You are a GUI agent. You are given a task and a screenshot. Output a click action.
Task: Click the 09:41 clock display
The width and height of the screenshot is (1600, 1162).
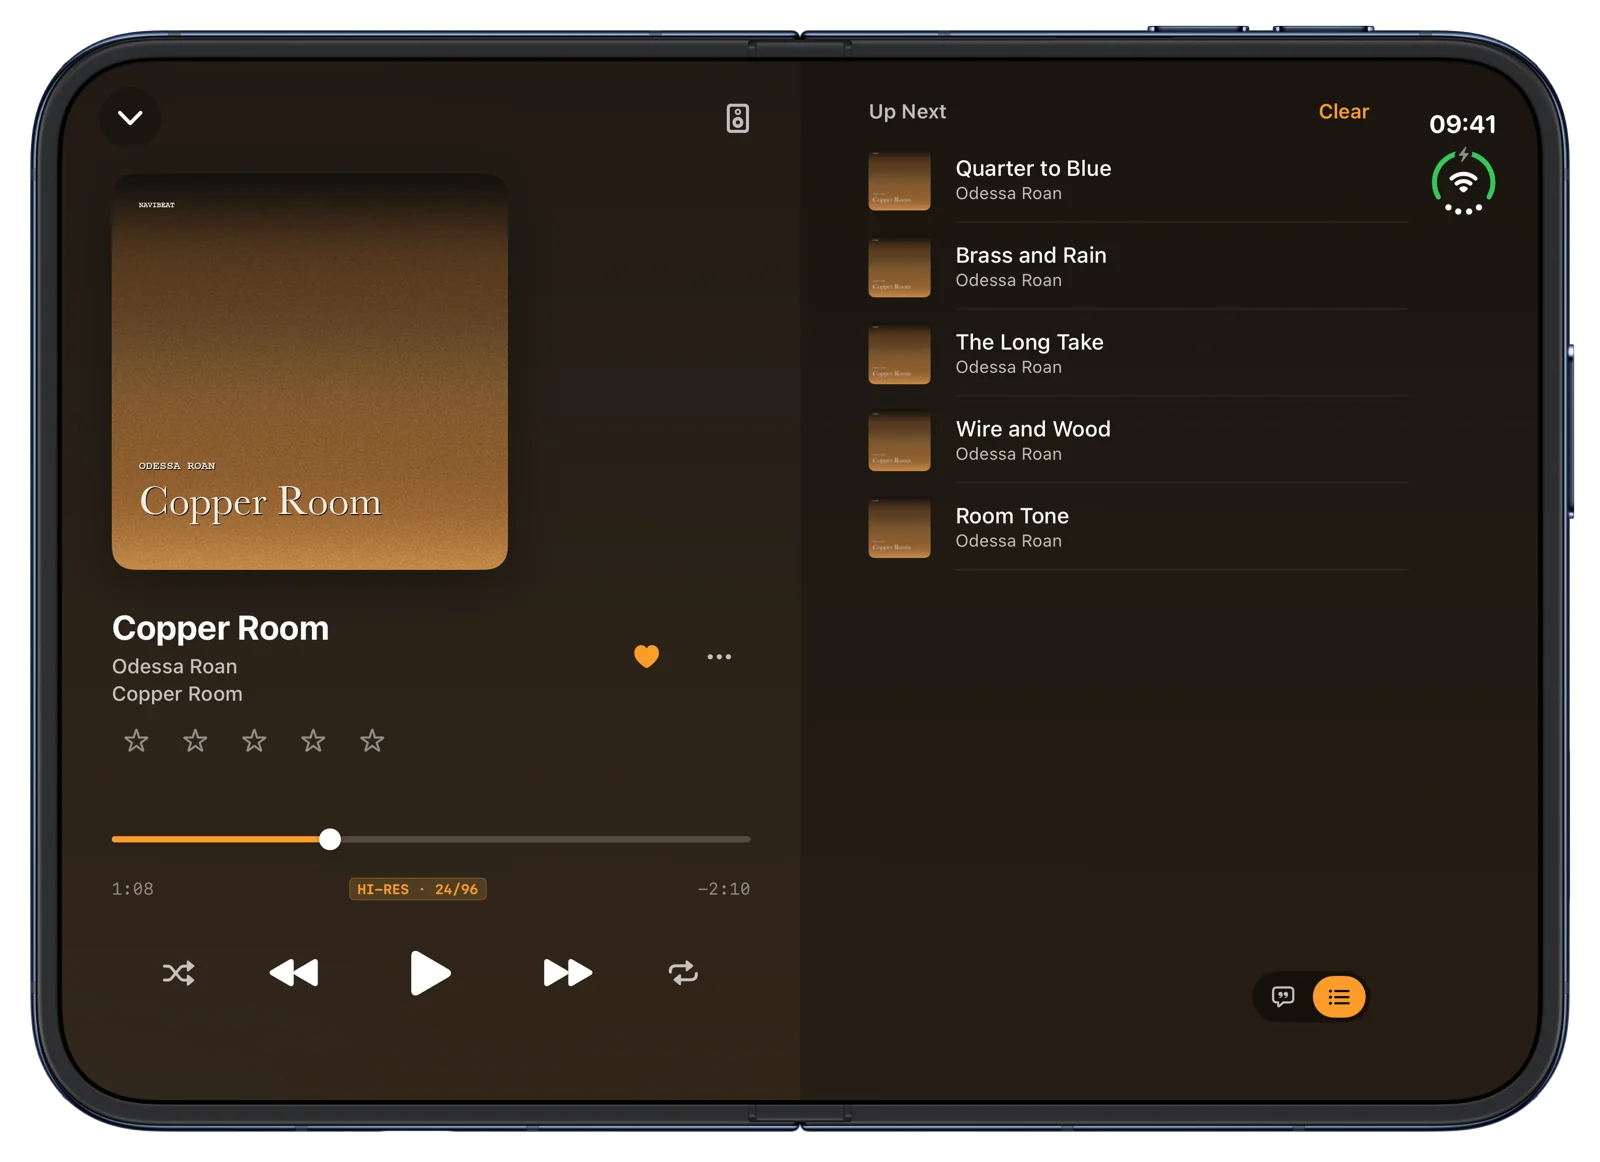click(1463, 124)
